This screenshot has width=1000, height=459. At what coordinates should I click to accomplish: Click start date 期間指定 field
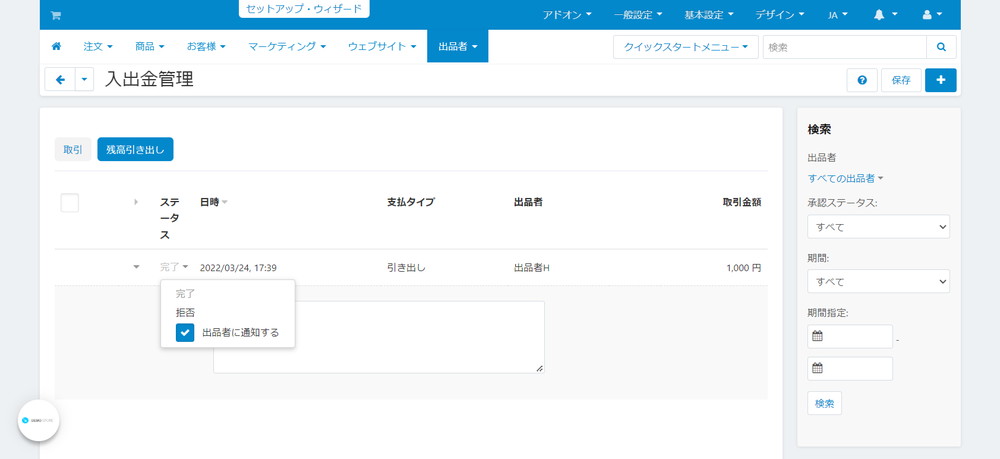coord(850,337)
